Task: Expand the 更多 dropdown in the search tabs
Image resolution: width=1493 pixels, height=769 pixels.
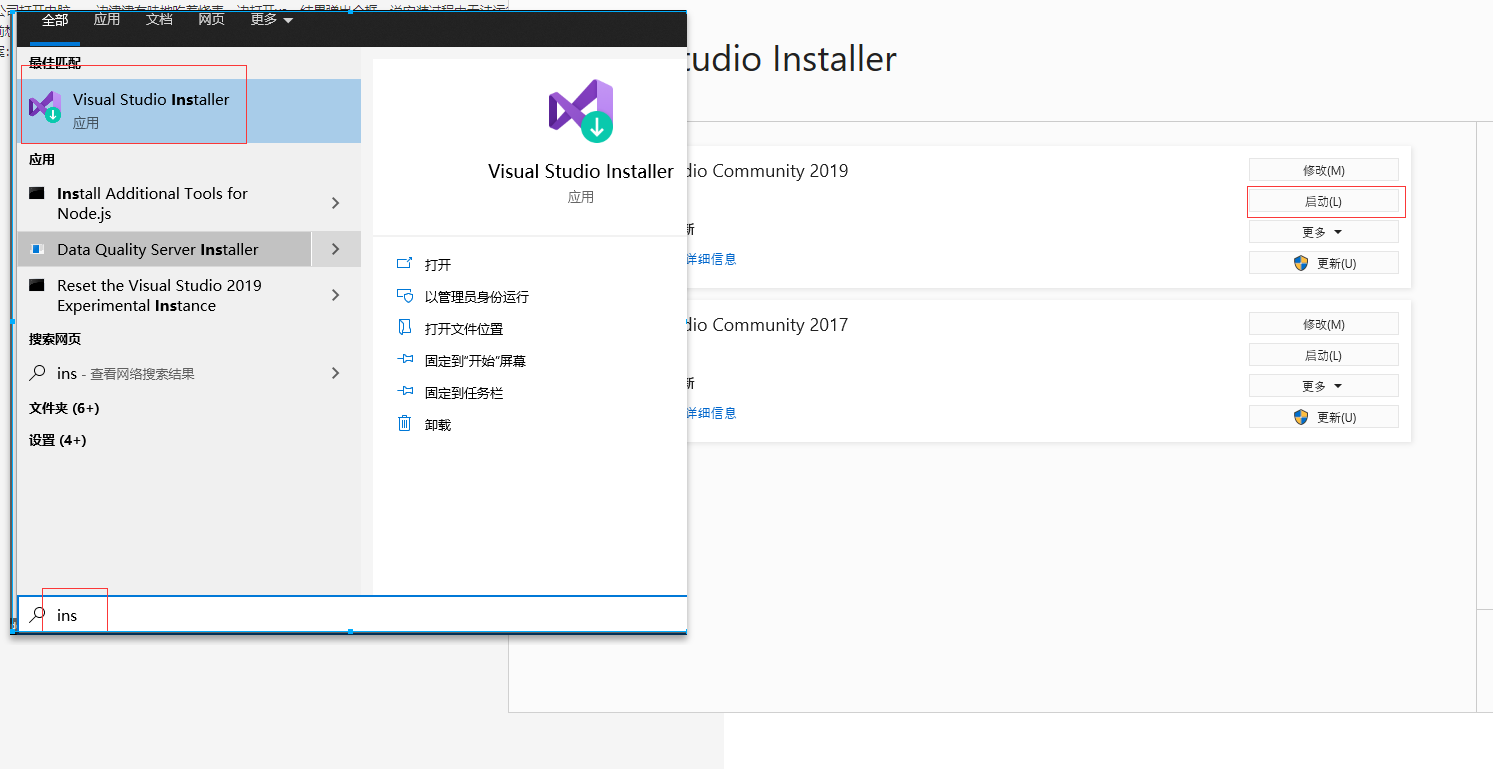Action: coord(270,19)
